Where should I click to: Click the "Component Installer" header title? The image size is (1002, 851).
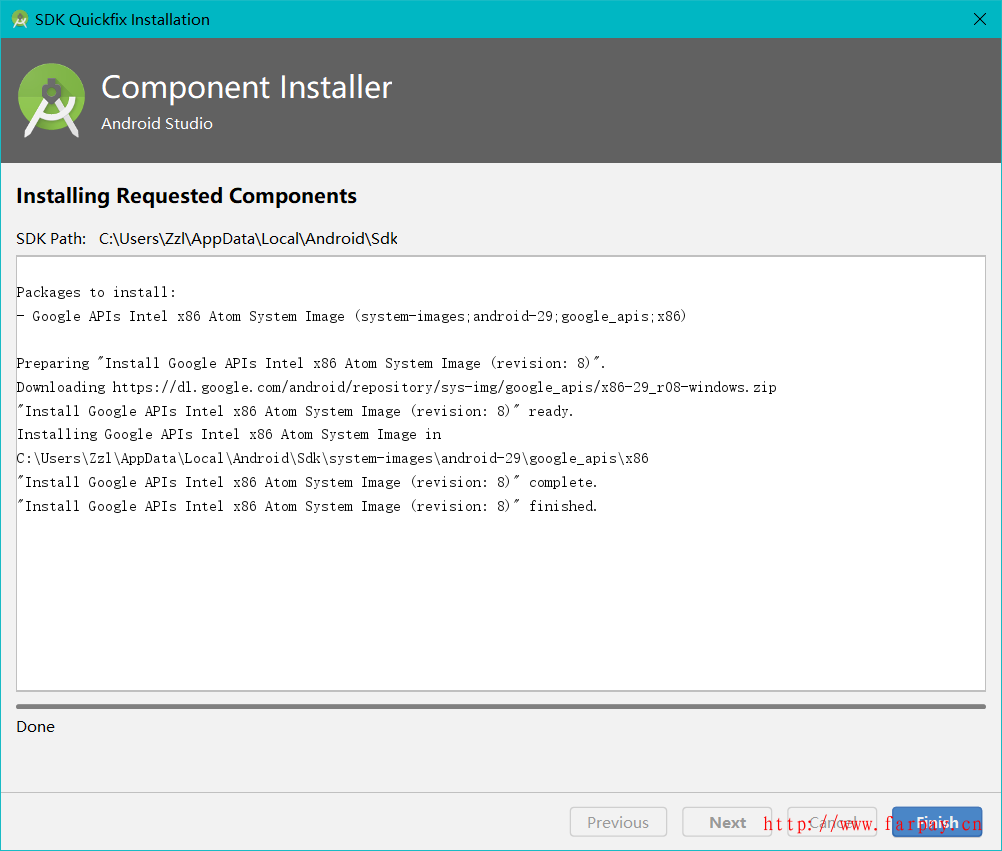(x=246, y=88)
